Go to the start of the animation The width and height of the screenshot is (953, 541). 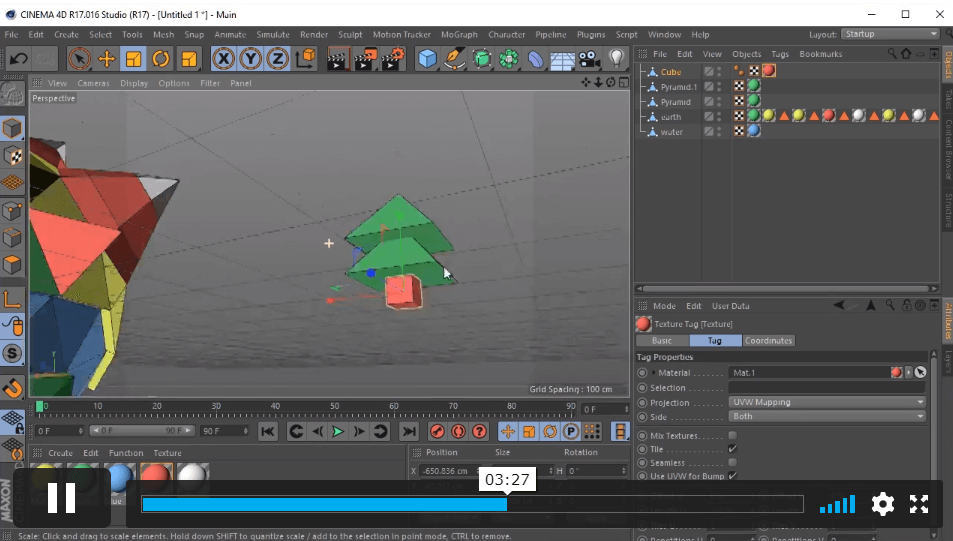(x=267, y=432)
